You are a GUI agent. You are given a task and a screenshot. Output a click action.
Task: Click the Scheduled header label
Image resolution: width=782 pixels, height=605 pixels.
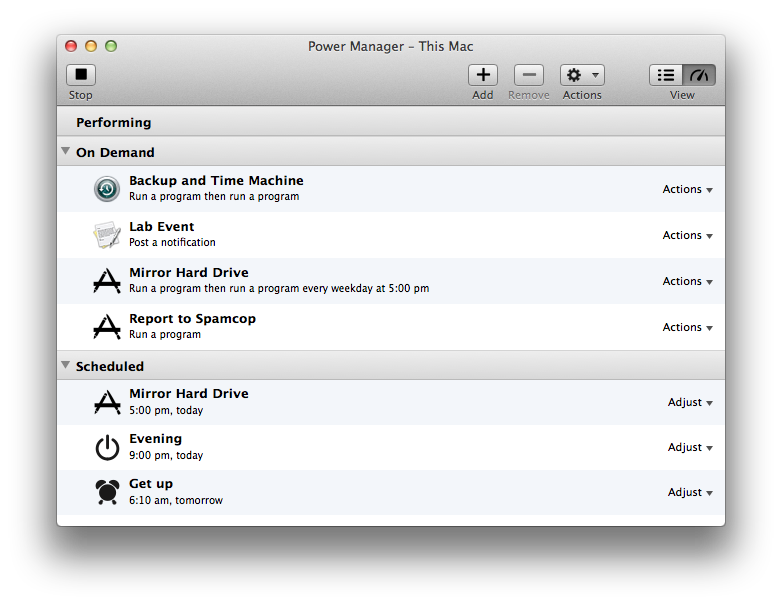tap(110, 367)
